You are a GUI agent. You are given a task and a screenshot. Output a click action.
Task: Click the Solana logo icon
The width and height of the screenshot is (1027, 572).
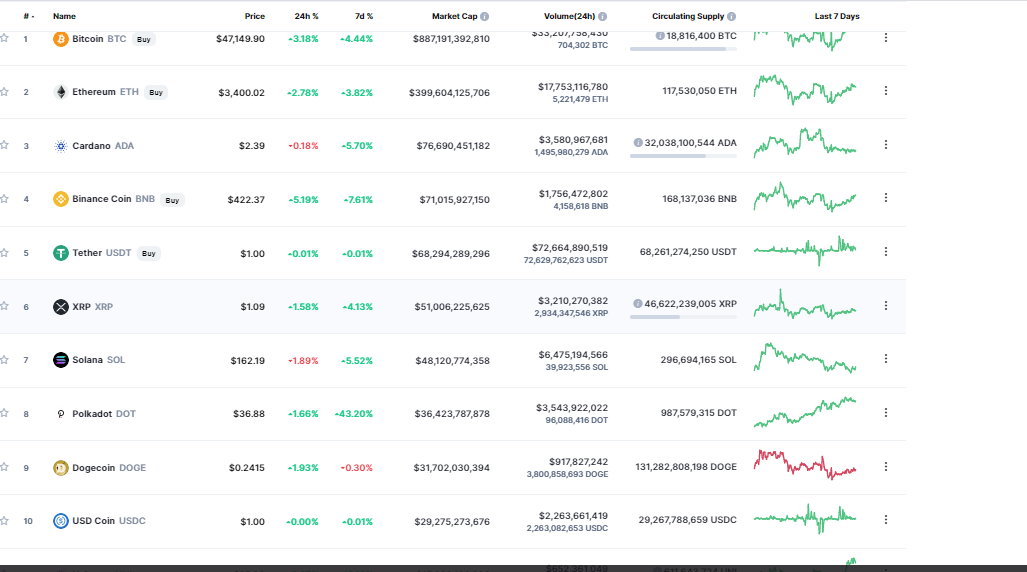60,360
